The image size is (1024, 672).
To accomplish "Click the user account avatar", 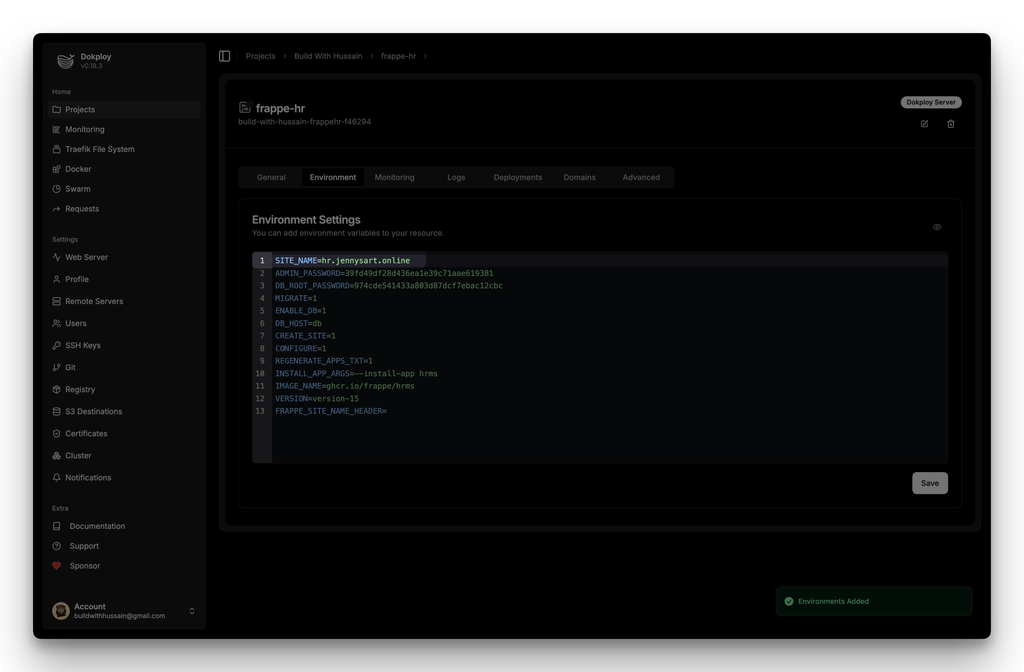I will click(61, 611).
